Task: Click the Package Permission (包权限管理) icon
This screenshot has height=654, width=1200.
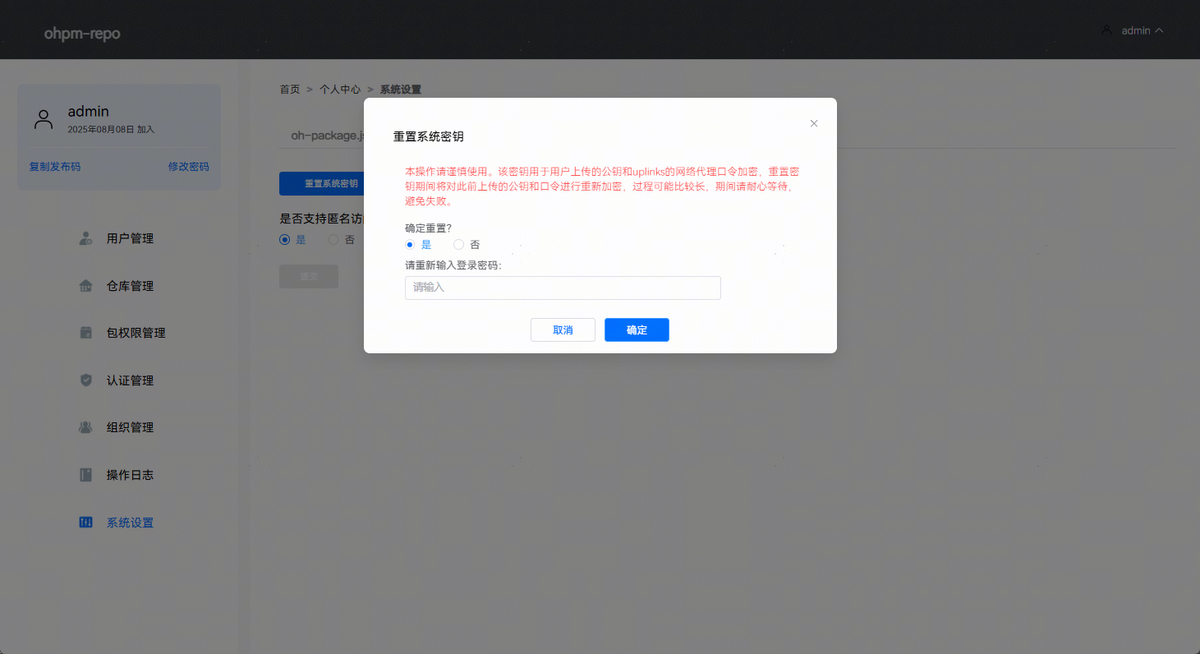Action: (x=86, y=333)
